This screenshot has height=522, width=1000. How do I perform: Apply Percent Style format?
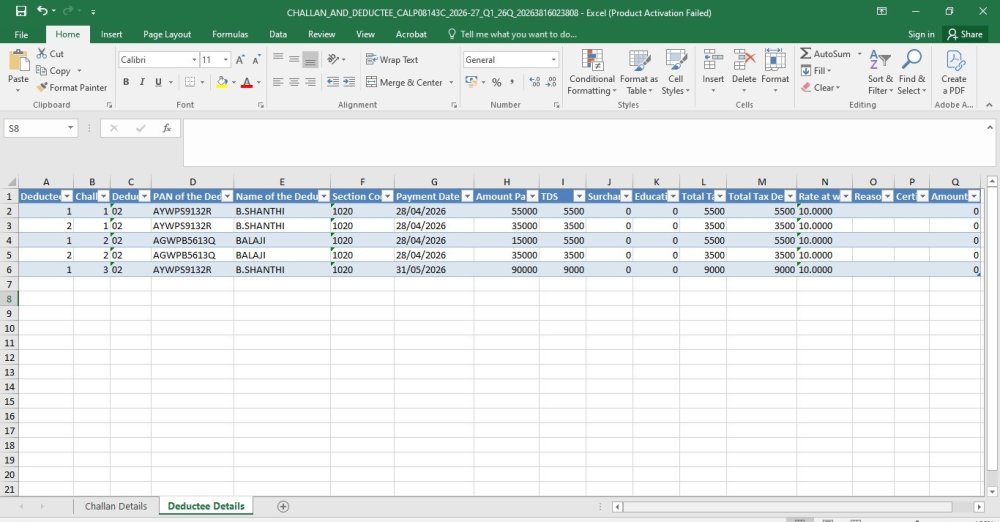(x=496, y=82)
